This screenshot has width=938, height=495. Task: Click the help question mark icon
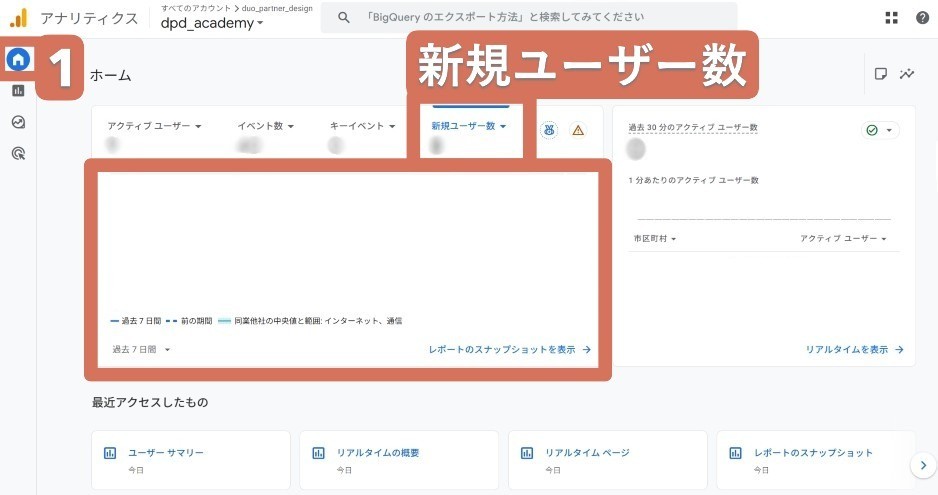pyautogui.click(x=922, y=18)
